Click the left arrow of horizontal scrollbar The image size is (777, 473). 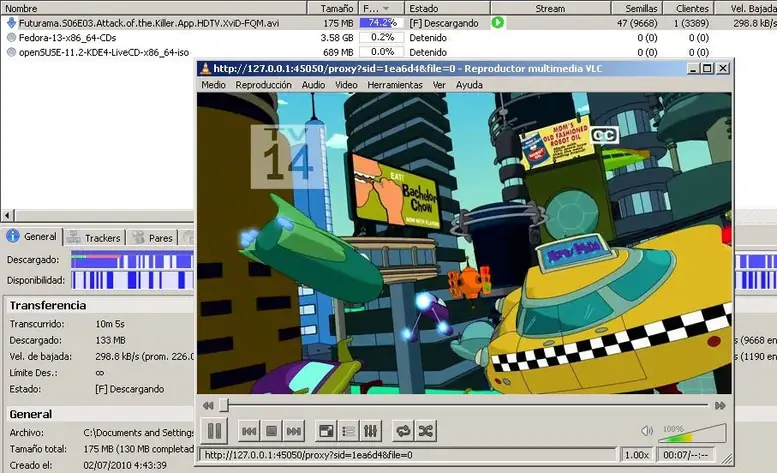[x=7, y=215]
